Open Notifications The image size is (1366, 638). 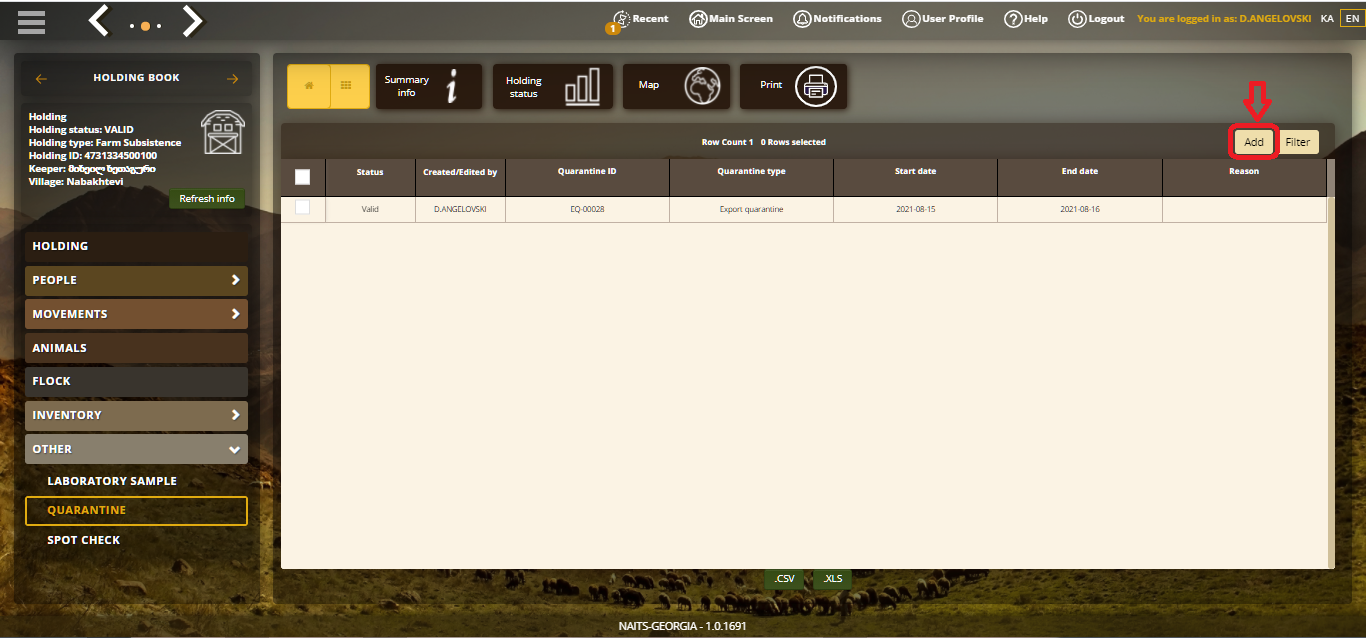click(838, 19)
